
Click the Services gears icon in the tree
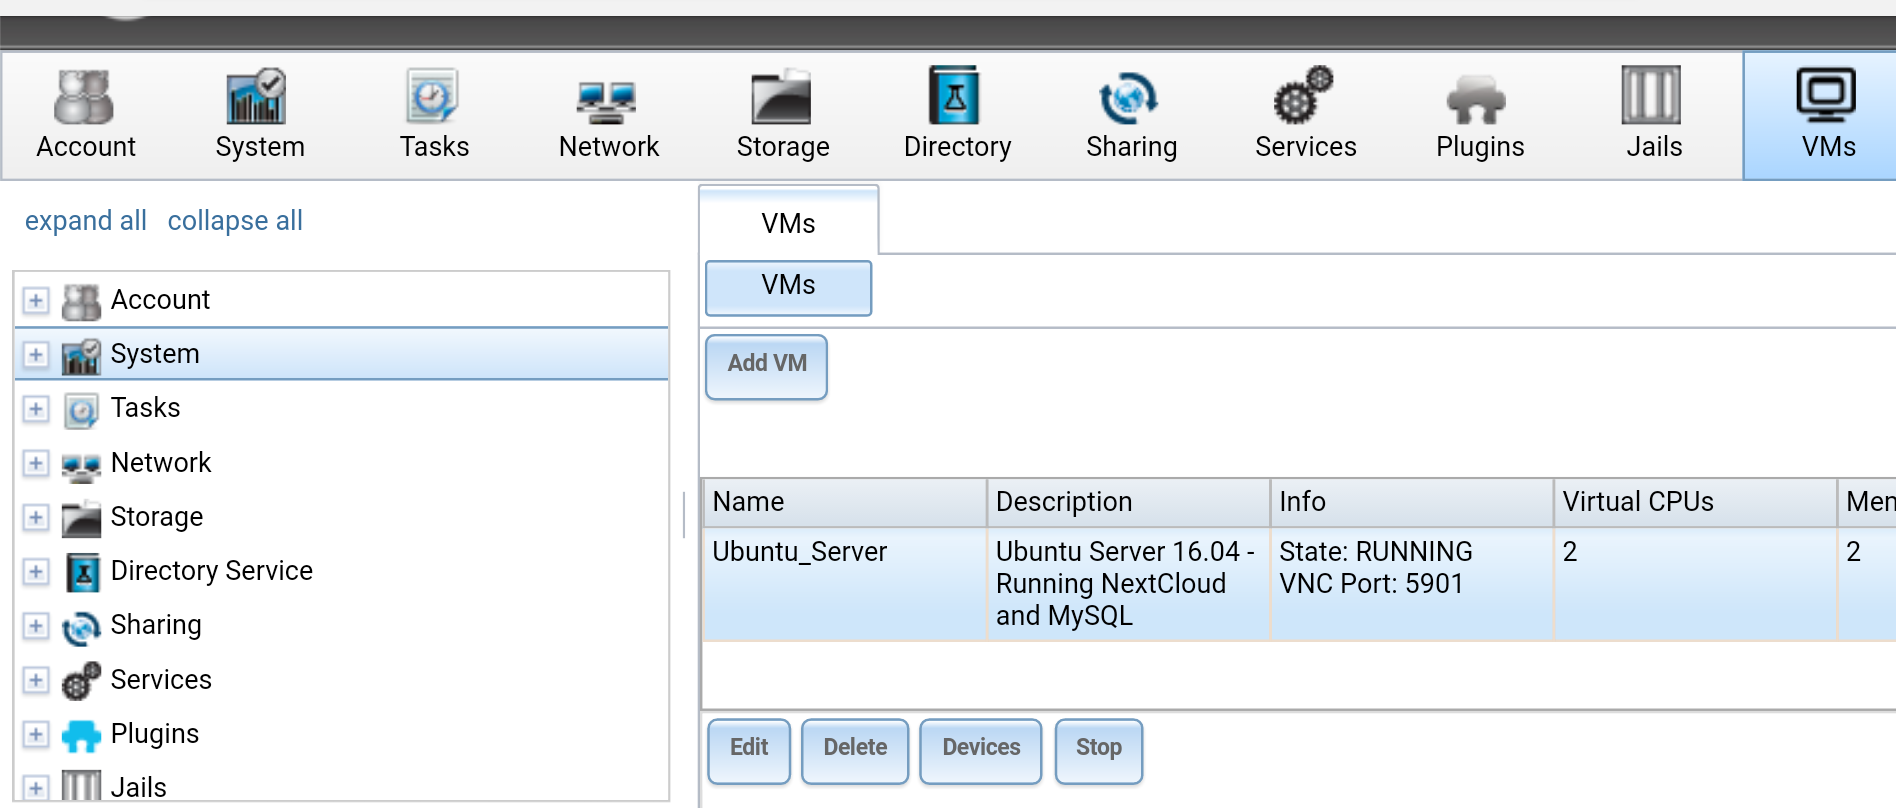(x=81, y=681)
